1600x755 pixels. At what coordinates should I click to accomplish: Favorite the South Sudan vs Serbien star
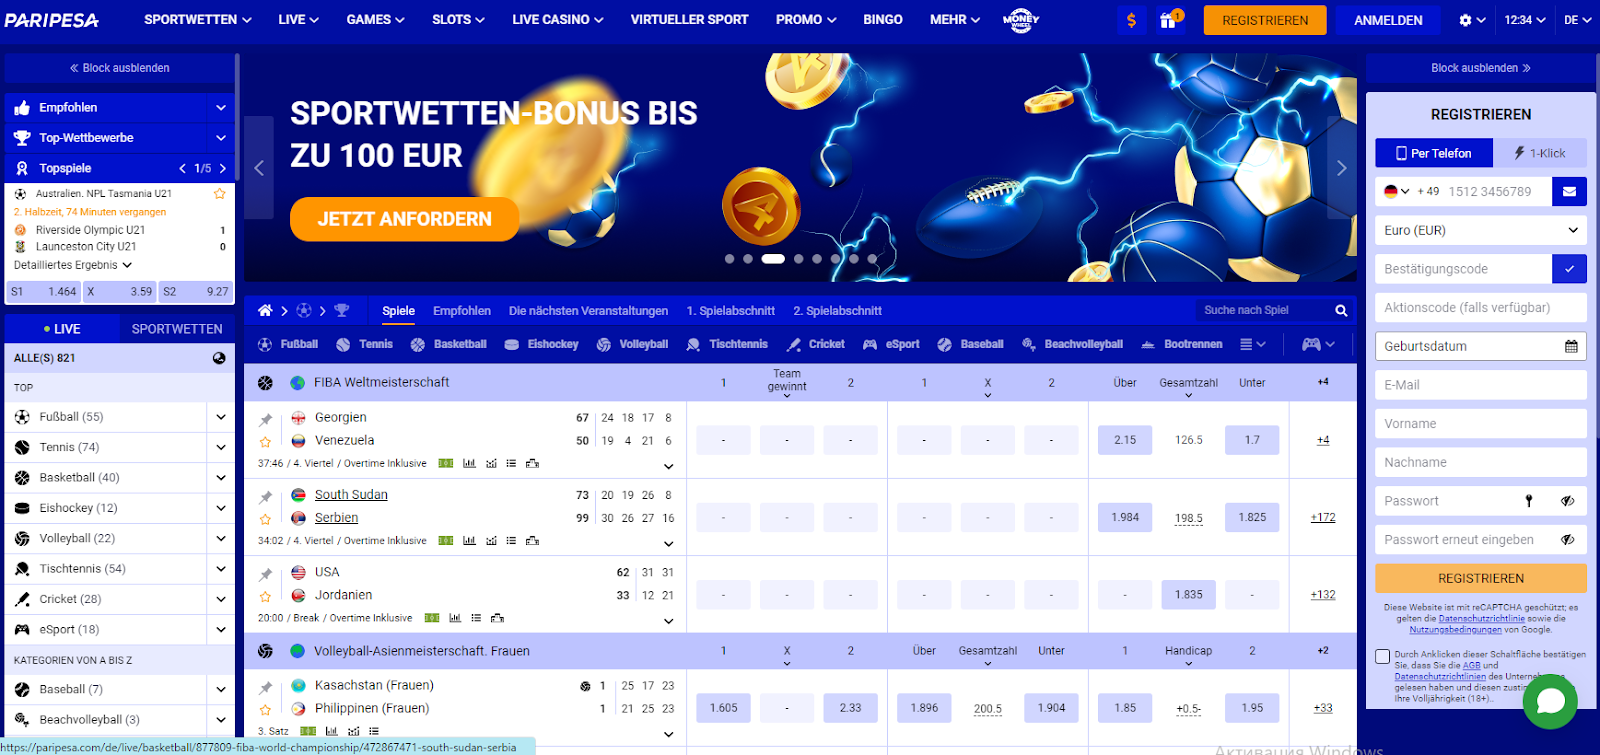click(x=265, y=519)
